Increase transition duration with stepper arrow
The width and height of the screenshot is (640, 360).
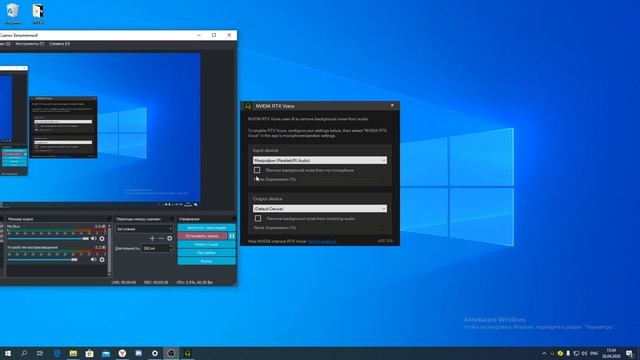171,246
